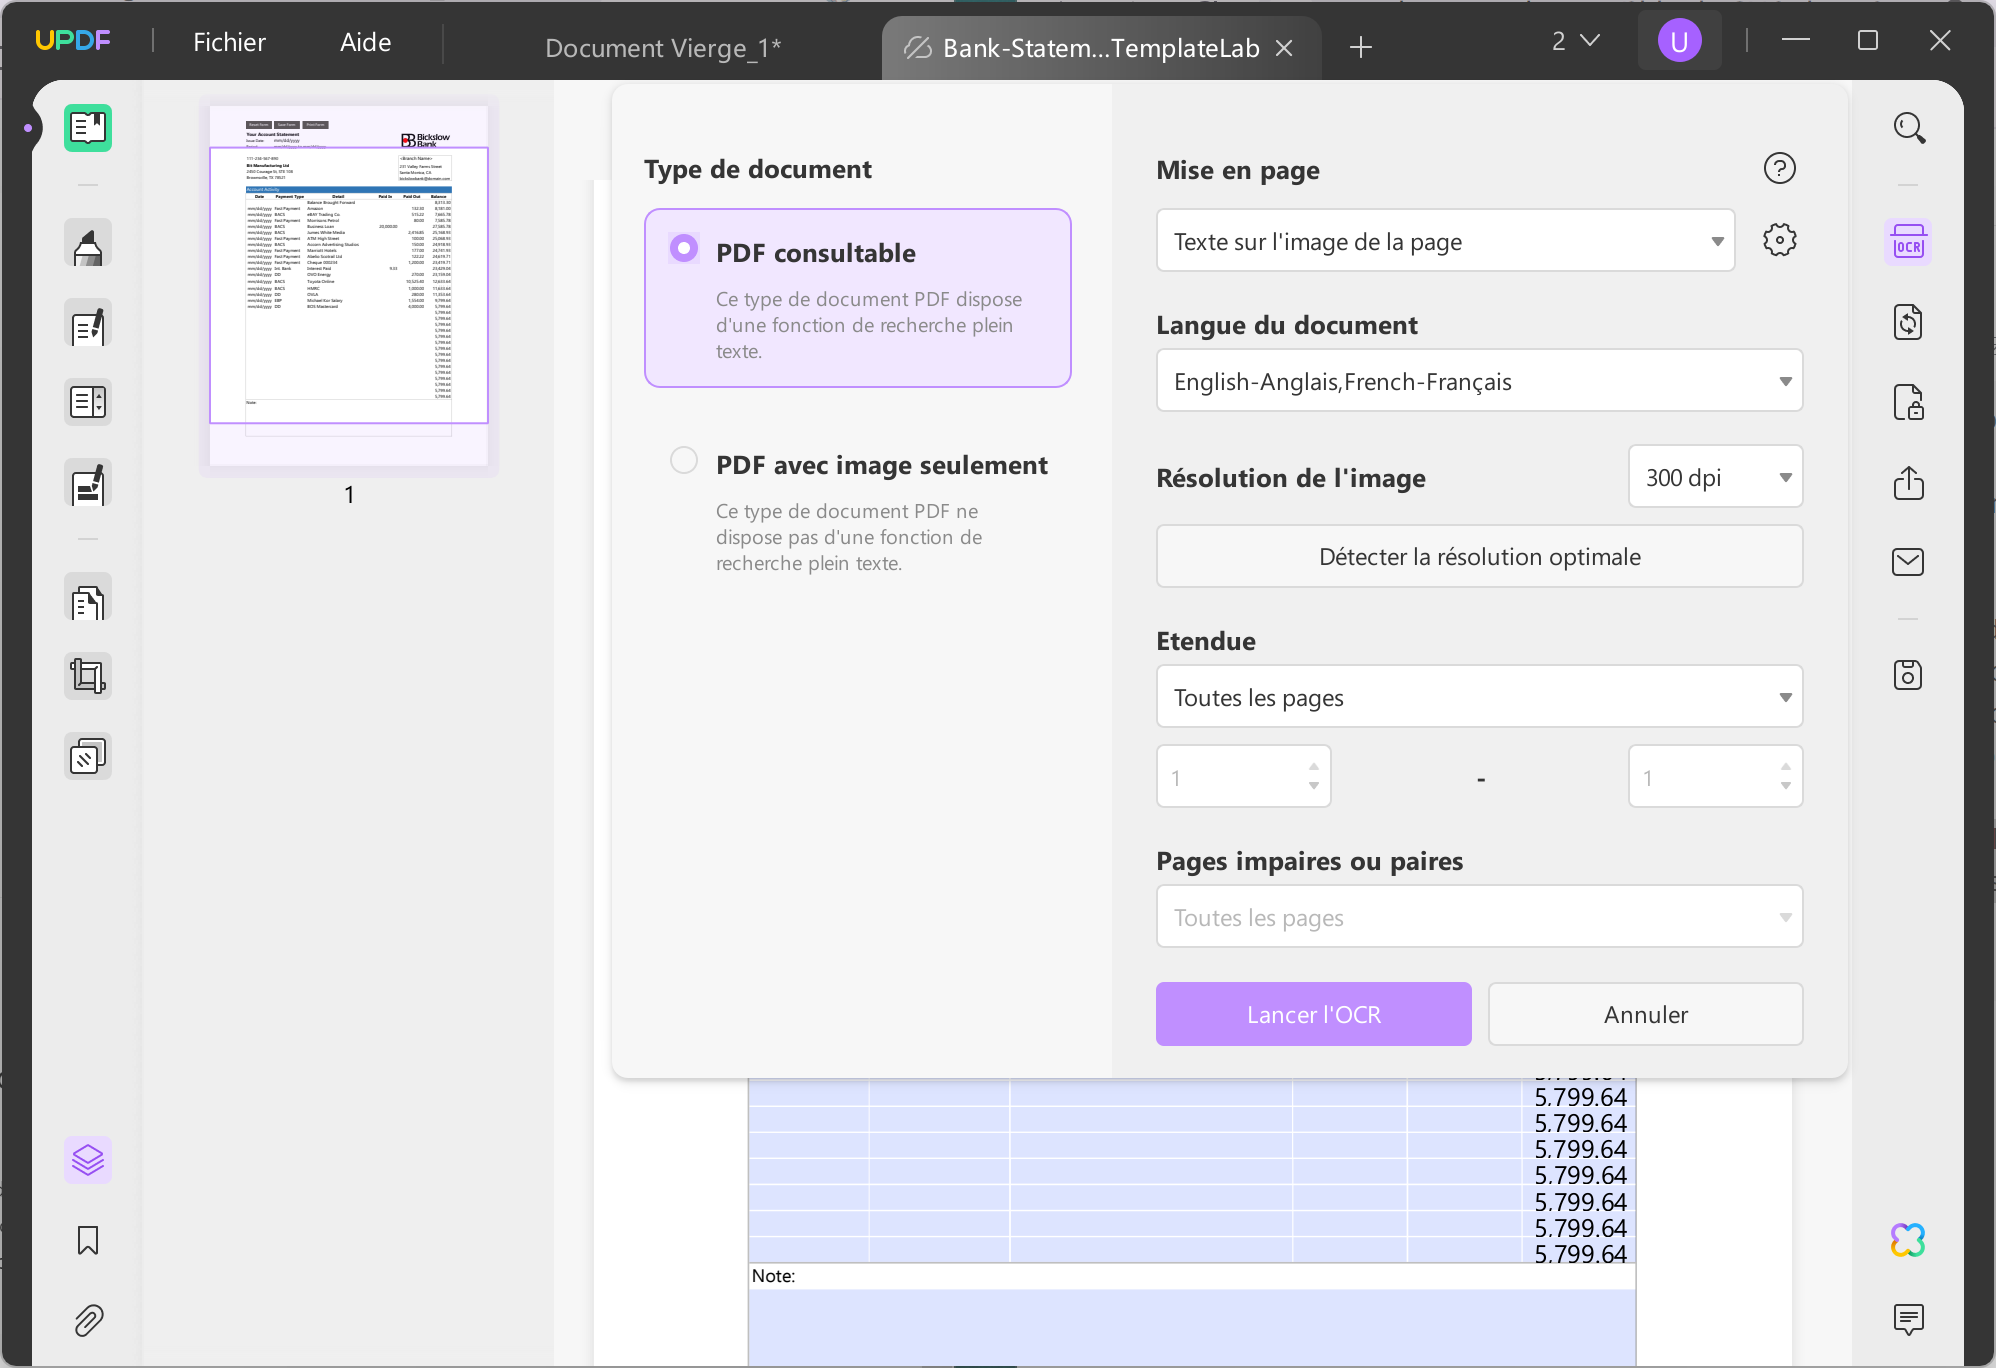Click the Search magnifier icon
Screen dimensions: 1996x1368
pyautogui.click(x=1908, y=128)
